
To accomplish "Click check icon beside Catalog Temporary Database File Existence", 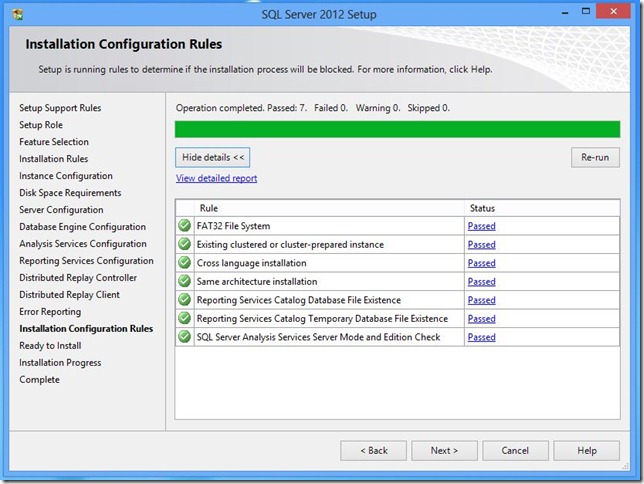I will (184, 318).
